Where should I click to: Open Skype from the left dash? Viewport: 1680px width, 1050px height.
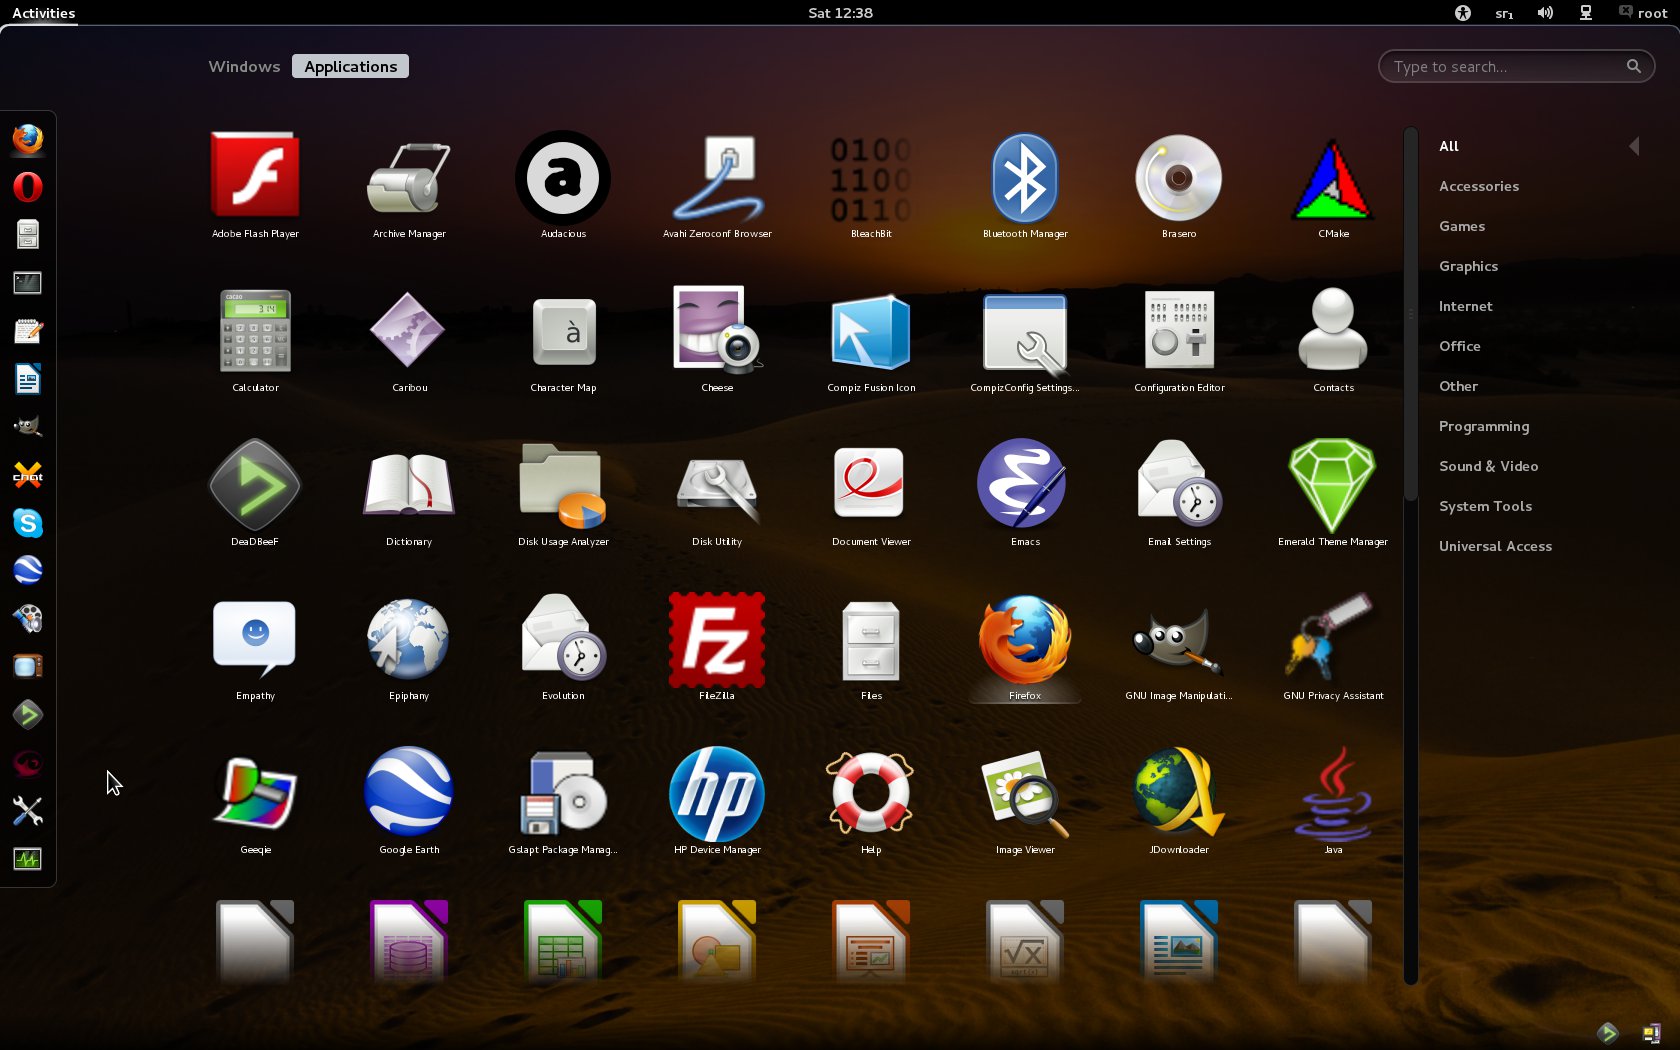tap(28, 523)
